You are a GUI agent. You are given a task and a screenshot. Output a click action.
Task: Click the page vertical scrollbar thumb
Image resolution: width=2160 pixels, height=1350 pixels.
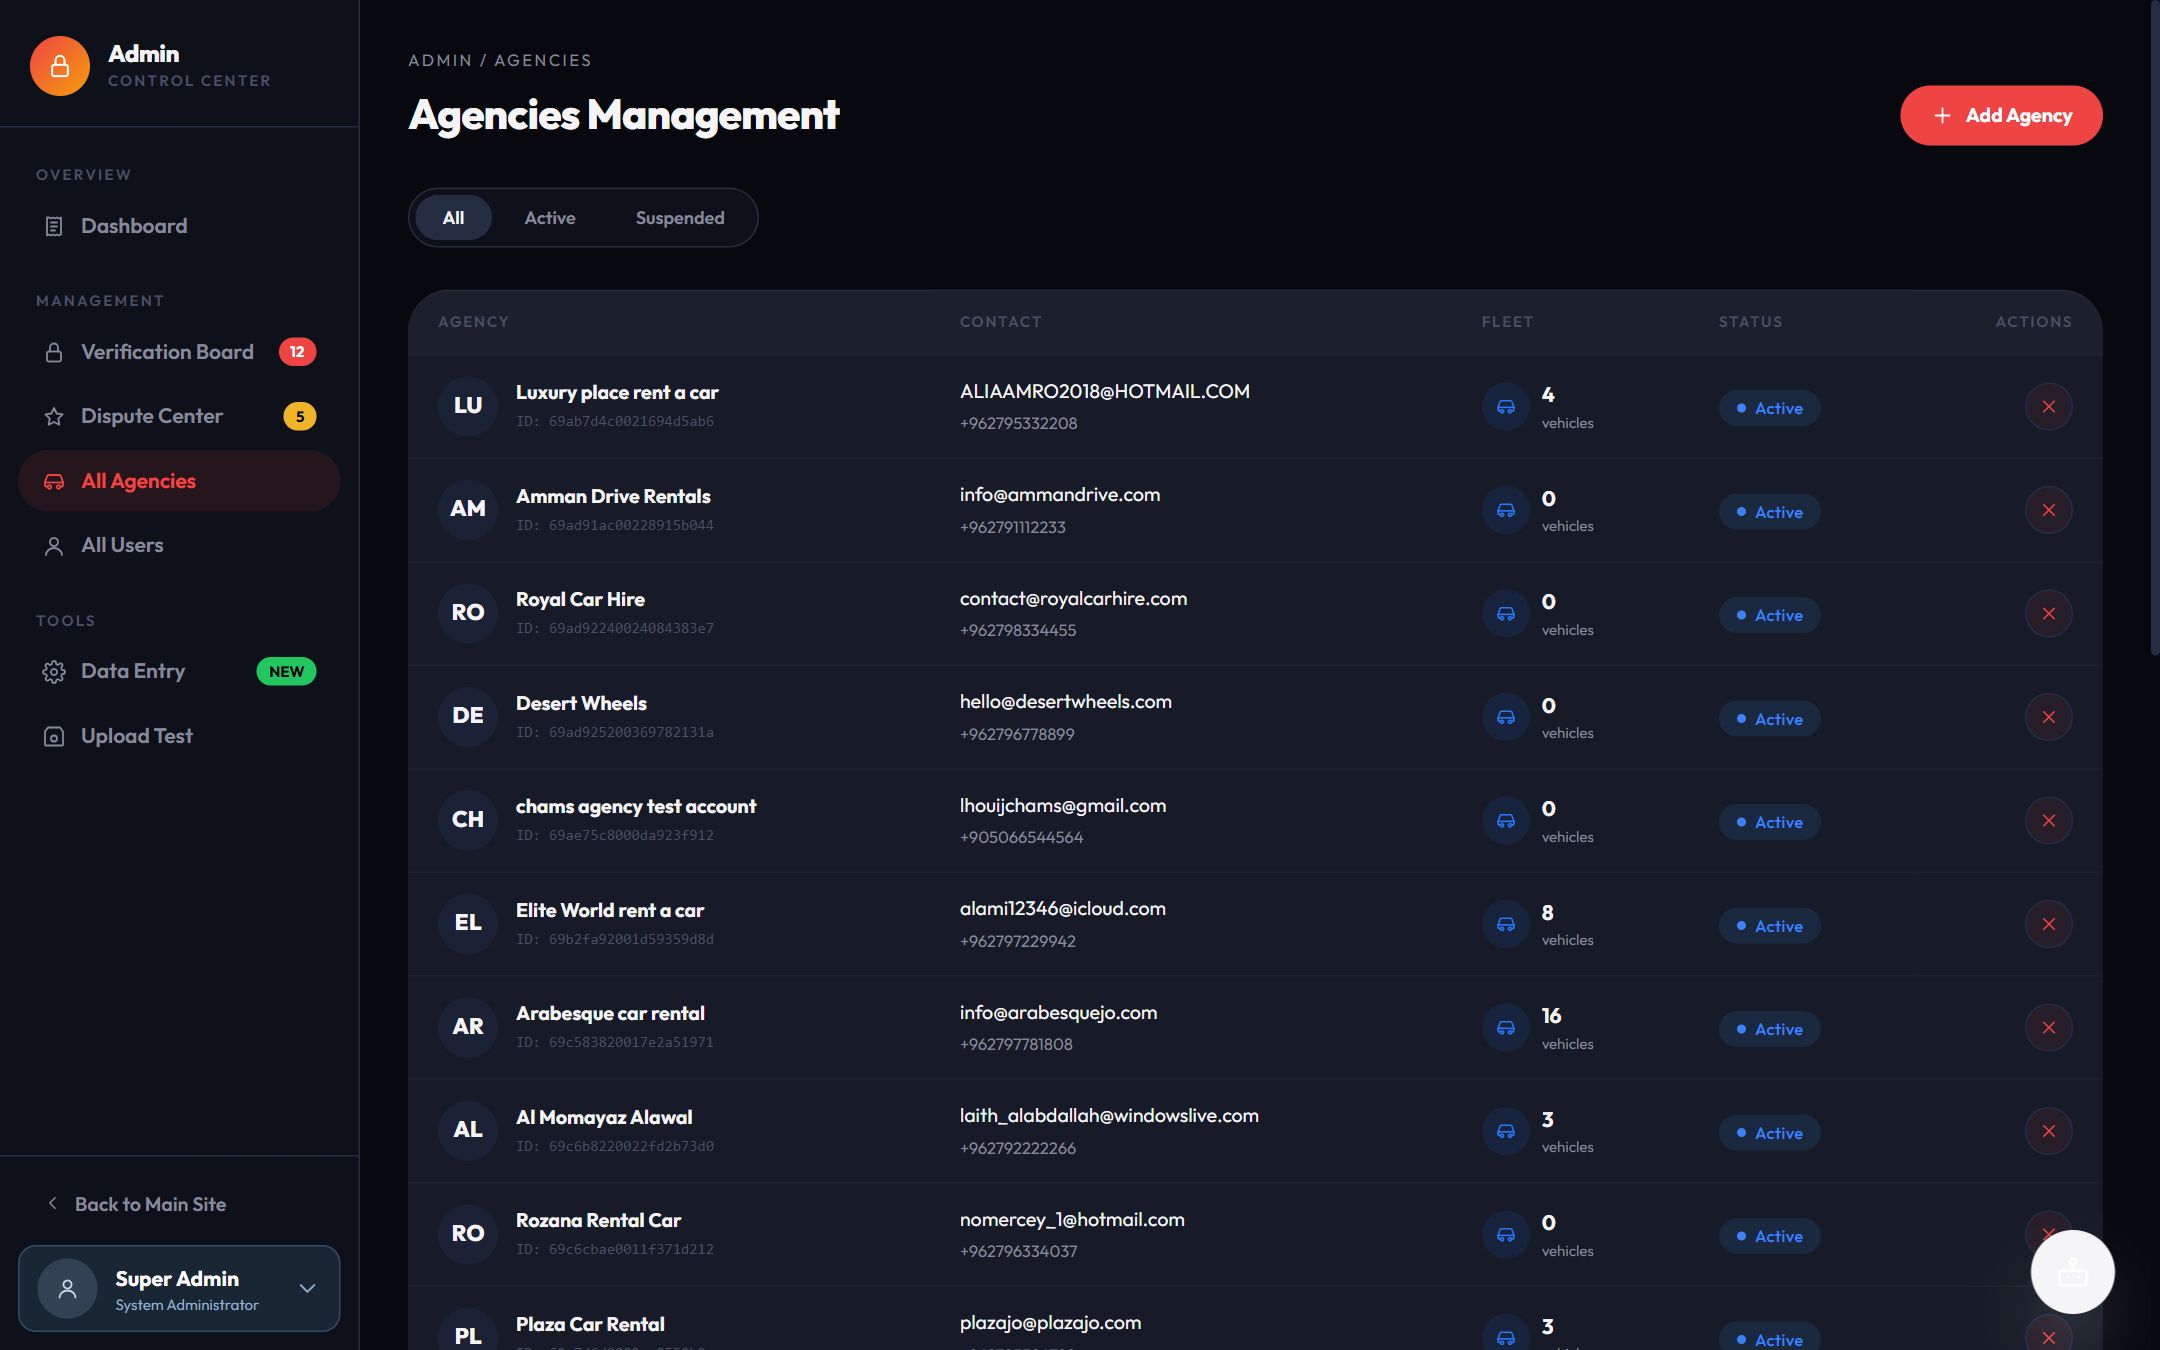tap(2154, 330)
